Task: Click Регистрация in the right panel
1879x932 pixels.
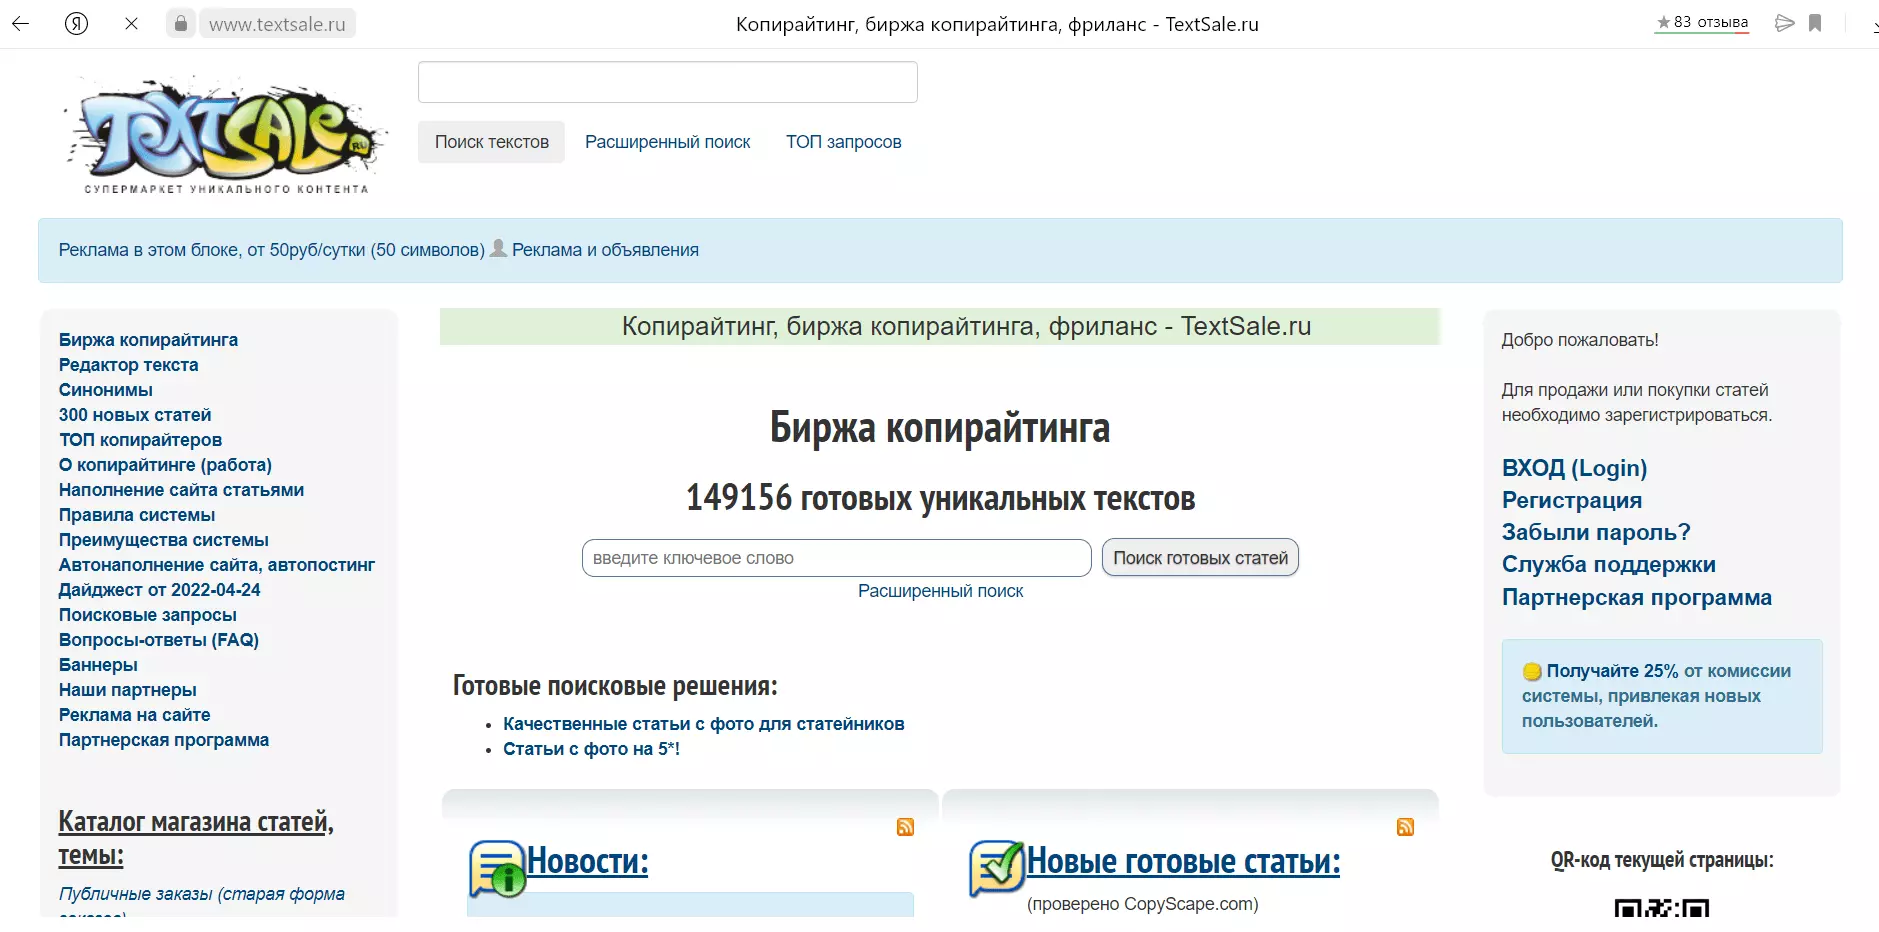Action: (1571, 500)
